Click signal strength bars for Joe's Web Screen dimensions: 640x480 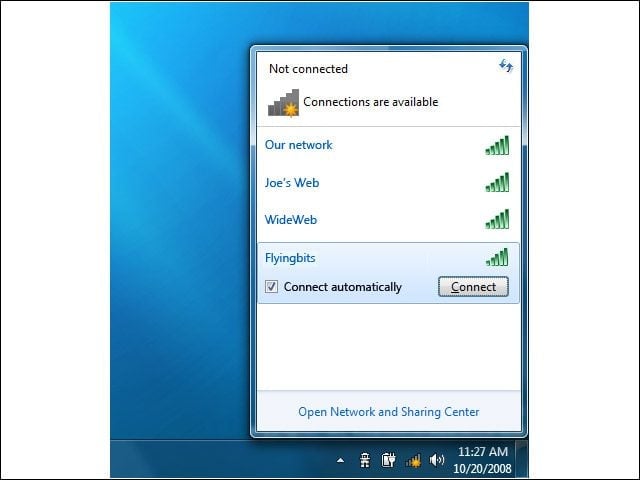497,182
